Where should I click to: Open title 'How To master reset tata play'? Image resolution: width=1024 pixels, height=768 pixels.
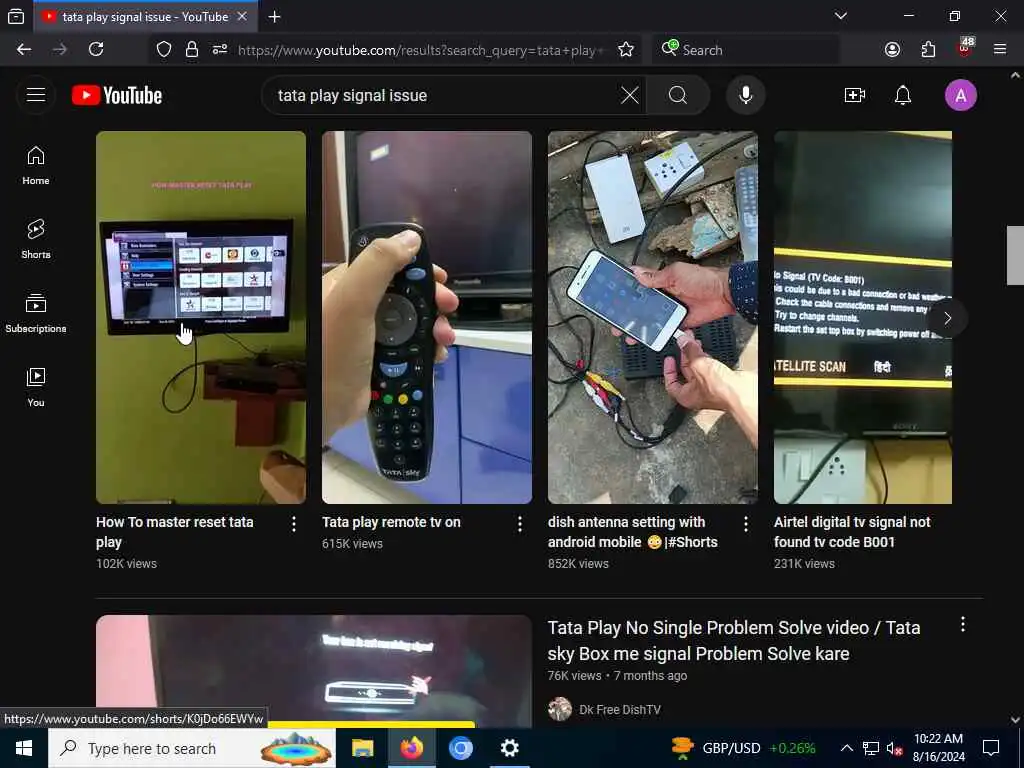174,532
